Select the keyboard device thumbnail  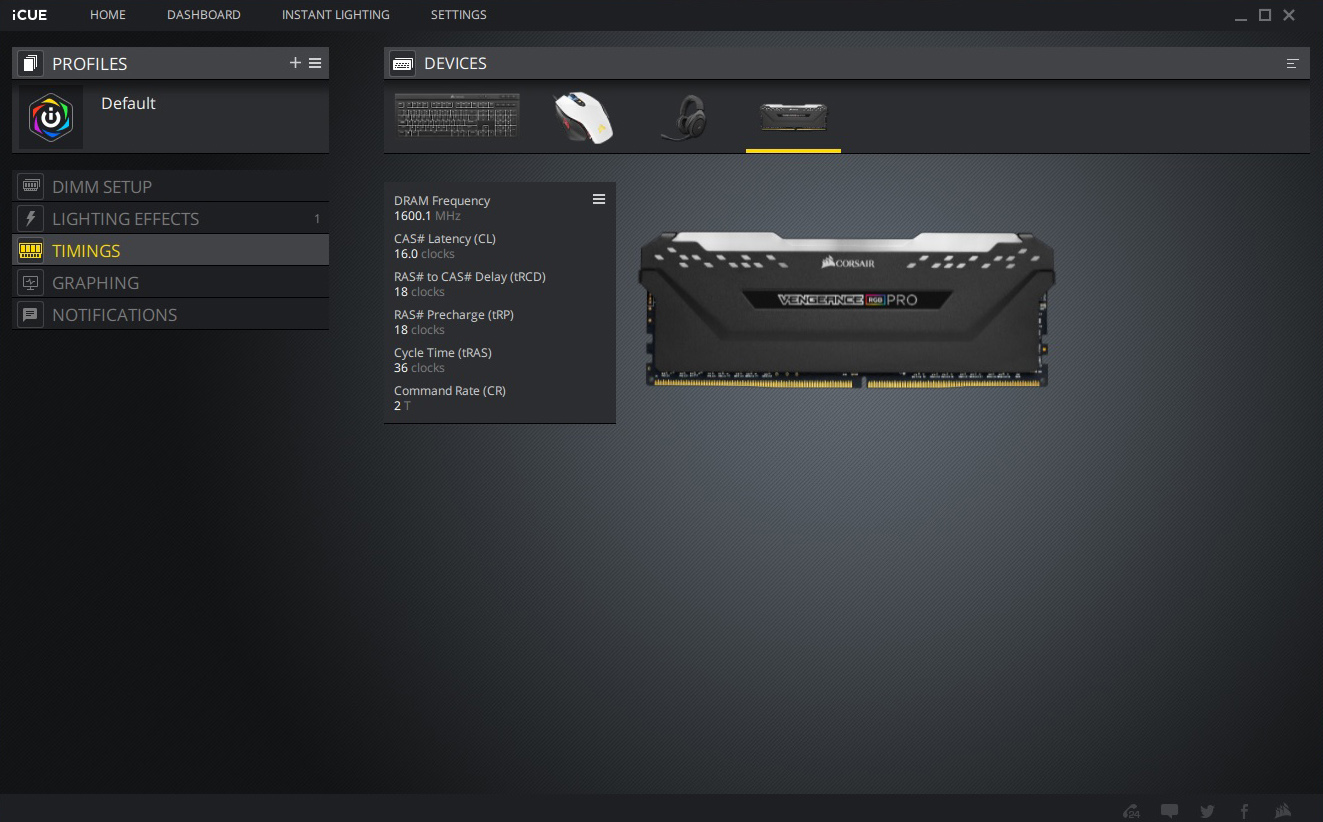457,115
